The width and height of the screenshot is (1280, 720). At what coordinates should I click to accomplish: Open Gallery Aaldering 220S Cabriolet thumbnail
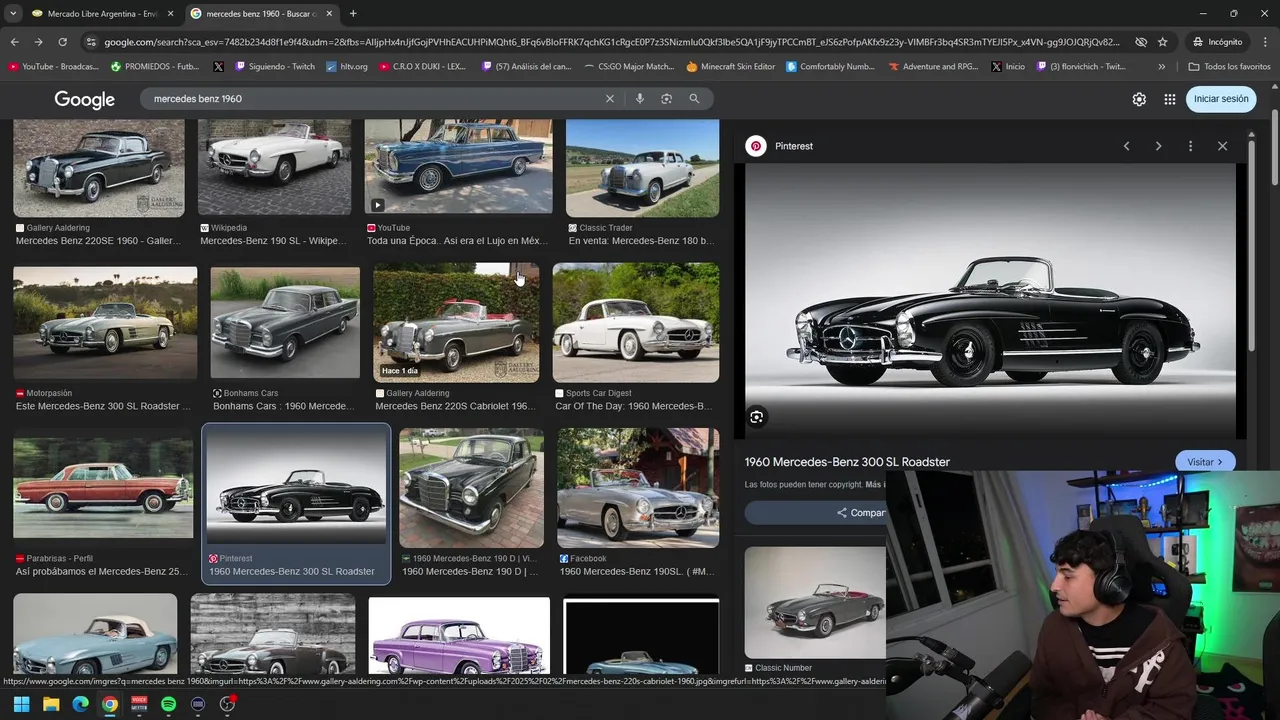[456, 322]
